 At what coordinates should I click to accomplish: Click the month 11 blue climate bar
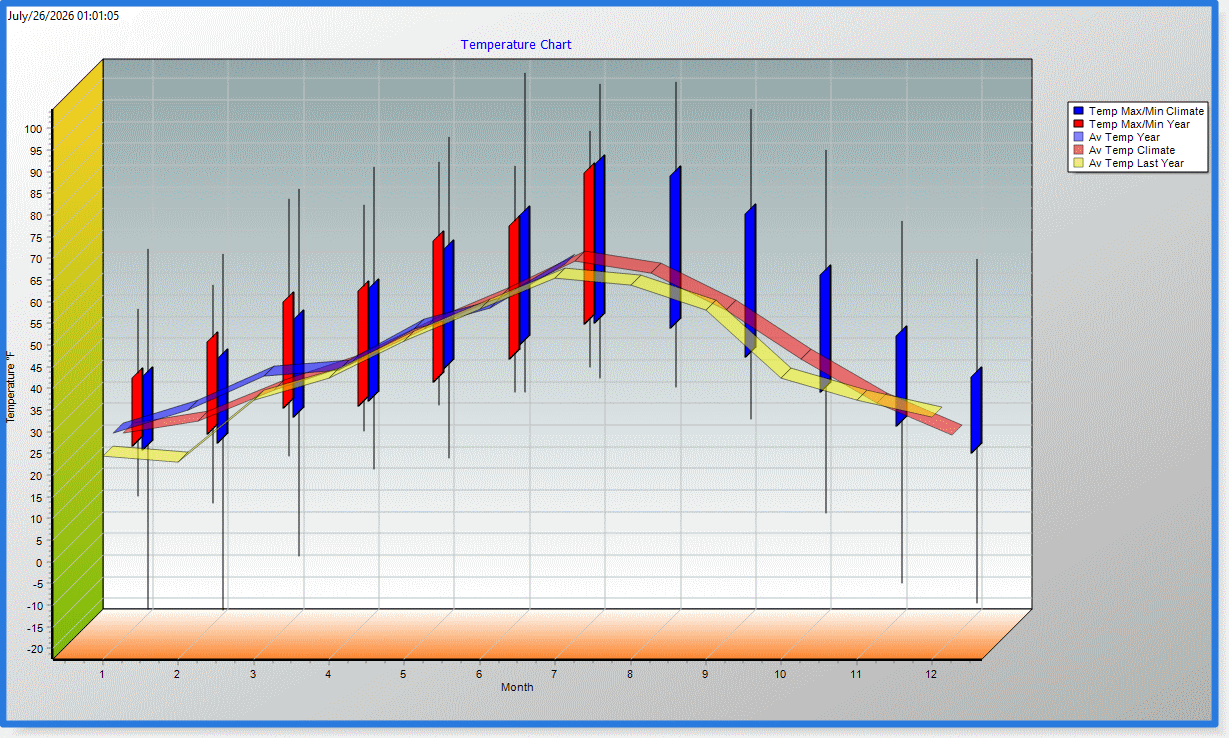901,376
